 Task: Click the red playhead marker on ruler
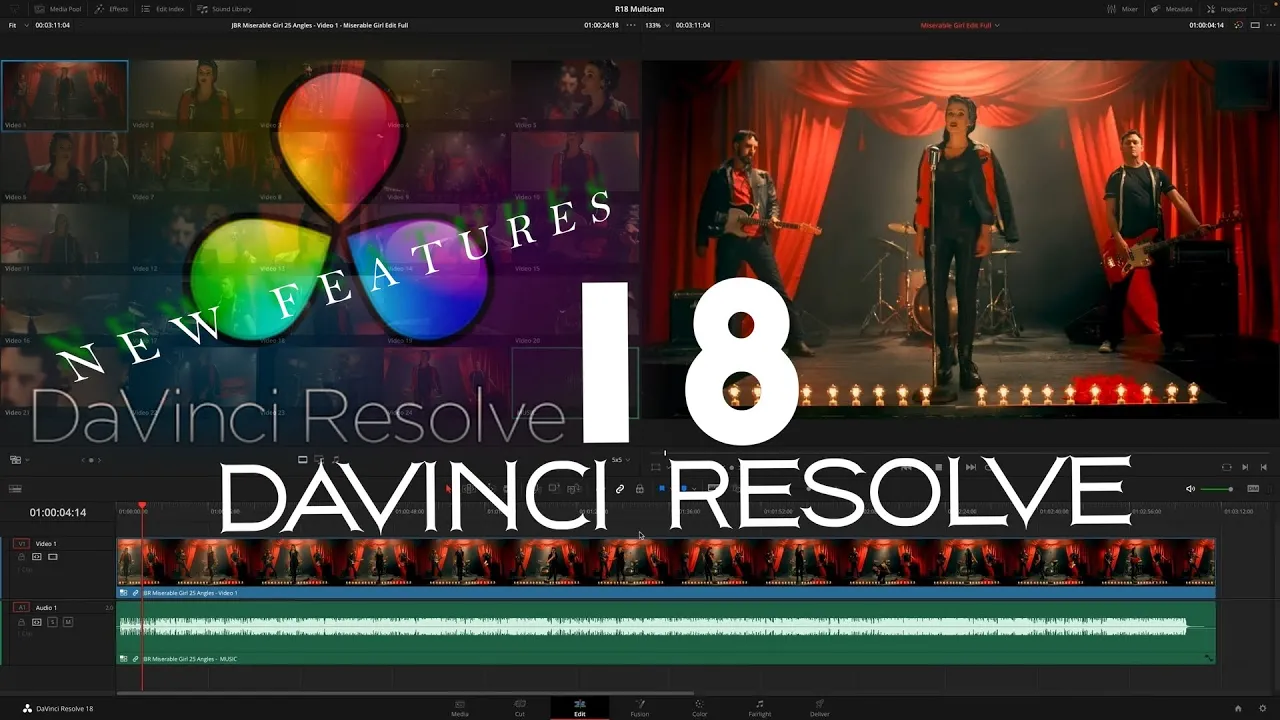click(142, 507)
